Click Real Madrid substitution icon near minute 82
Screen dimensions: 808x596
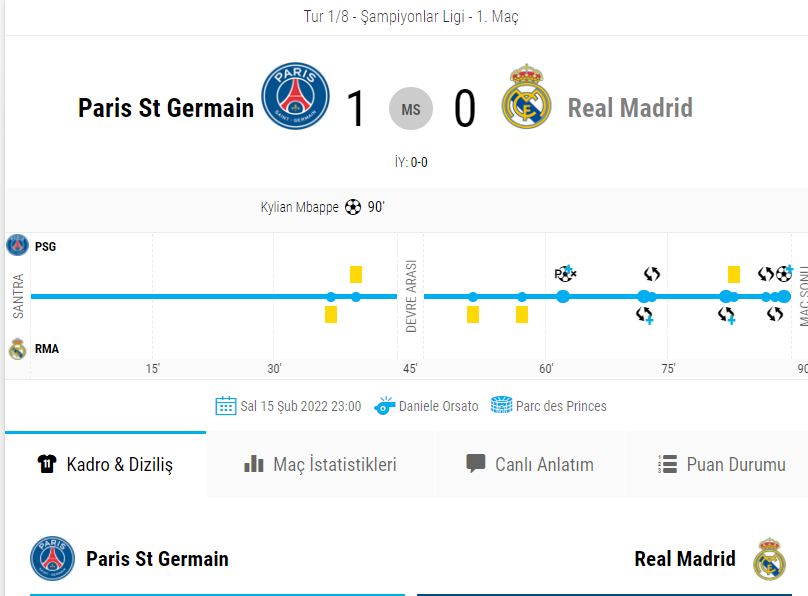[727, 315]
